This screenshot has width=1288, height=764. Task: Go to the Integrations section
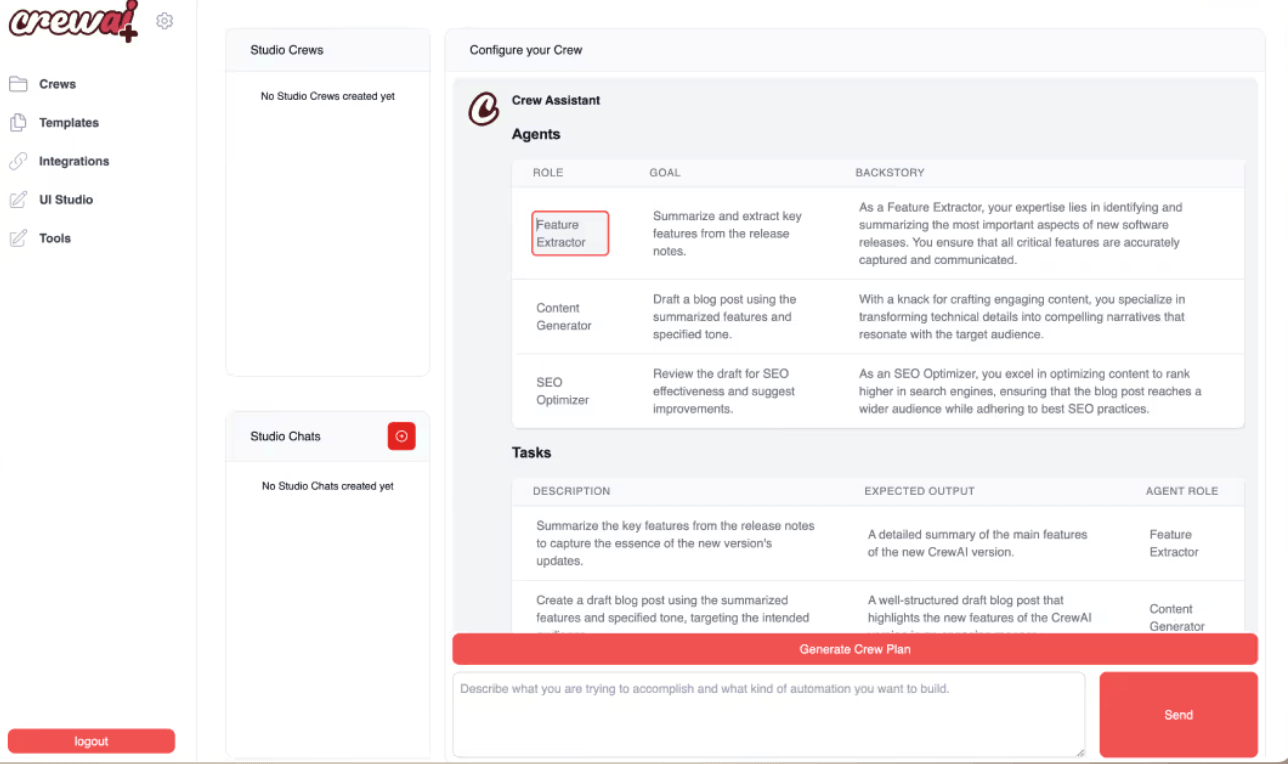point(74,161)
